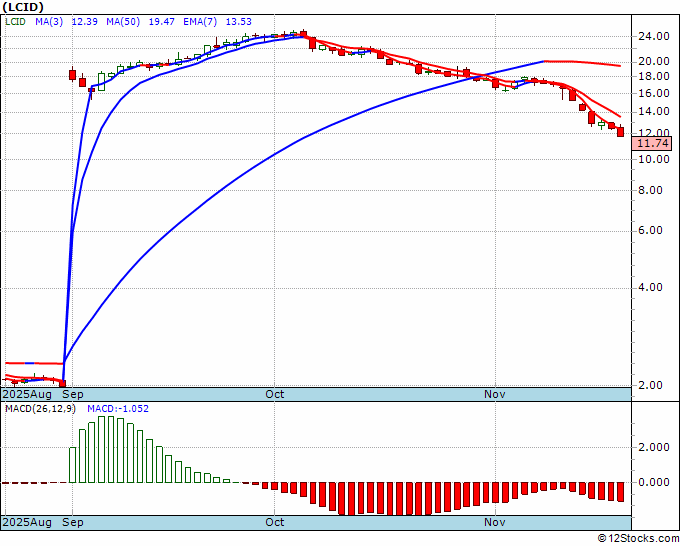Viewport: 680px width, 546px height.
Task: Click the EMA(7) indicator label
Action: (200, 21)
